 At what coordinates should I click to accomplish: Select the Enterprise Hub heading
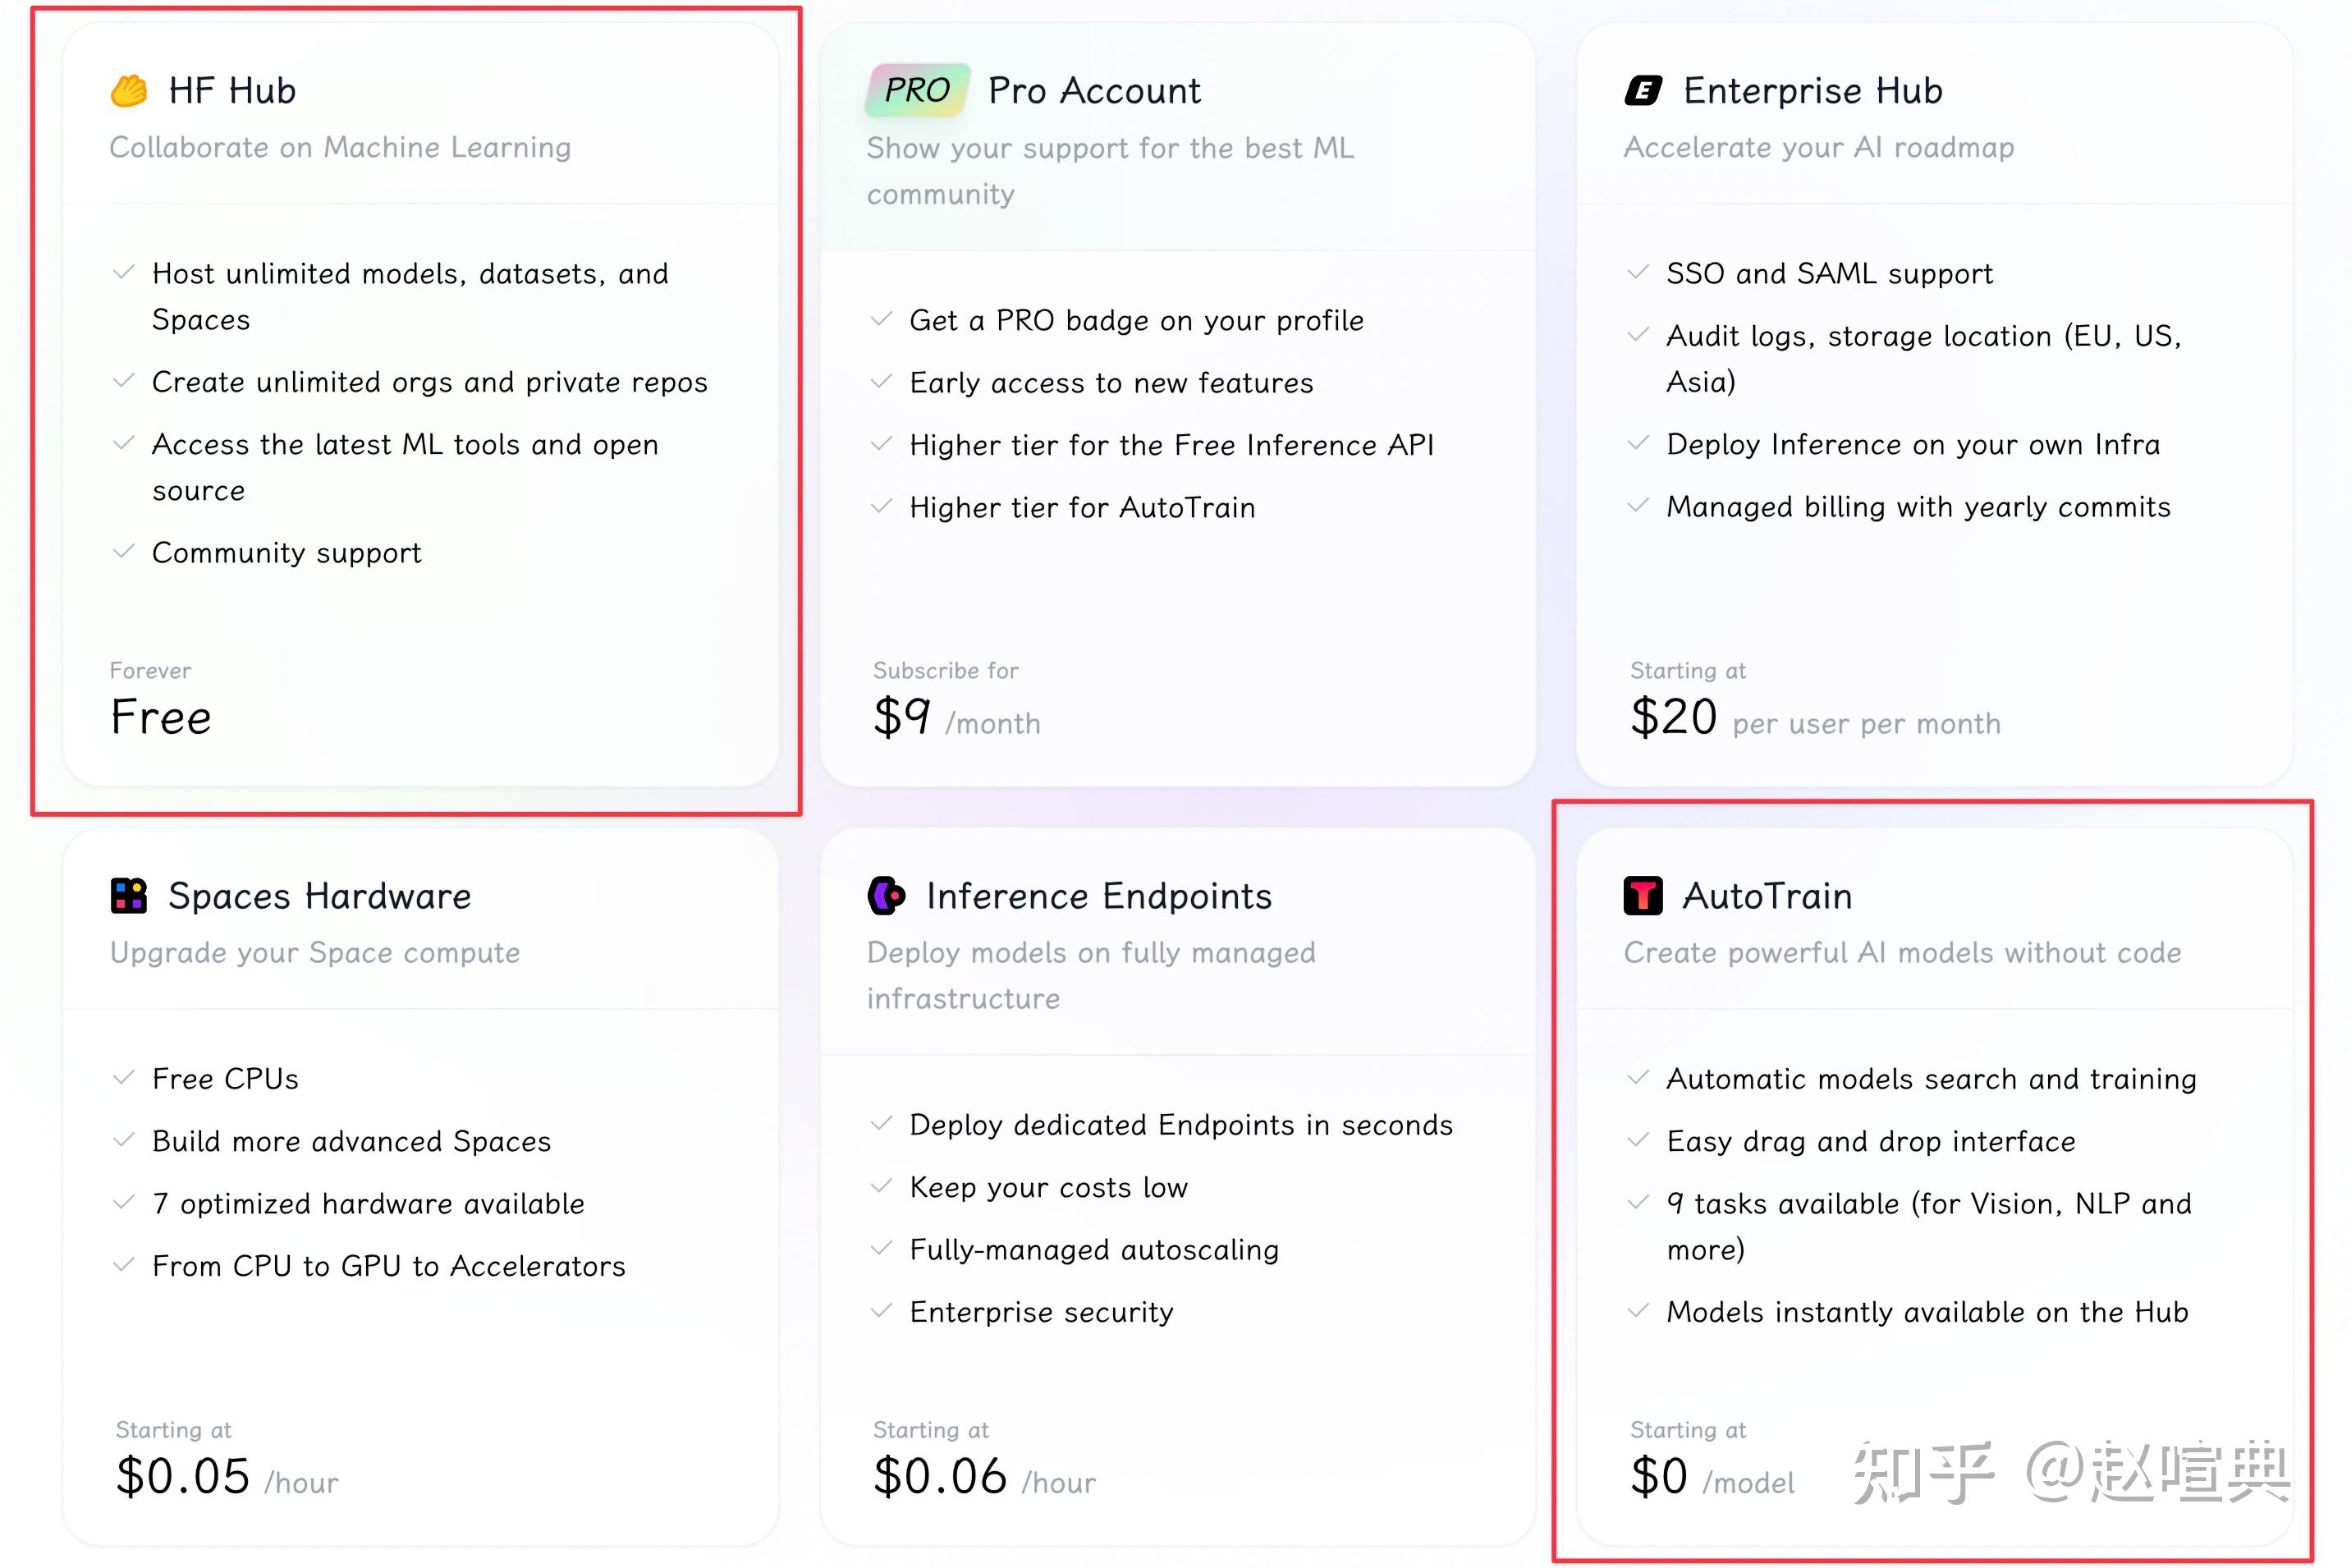click(x=1812, y=91)
